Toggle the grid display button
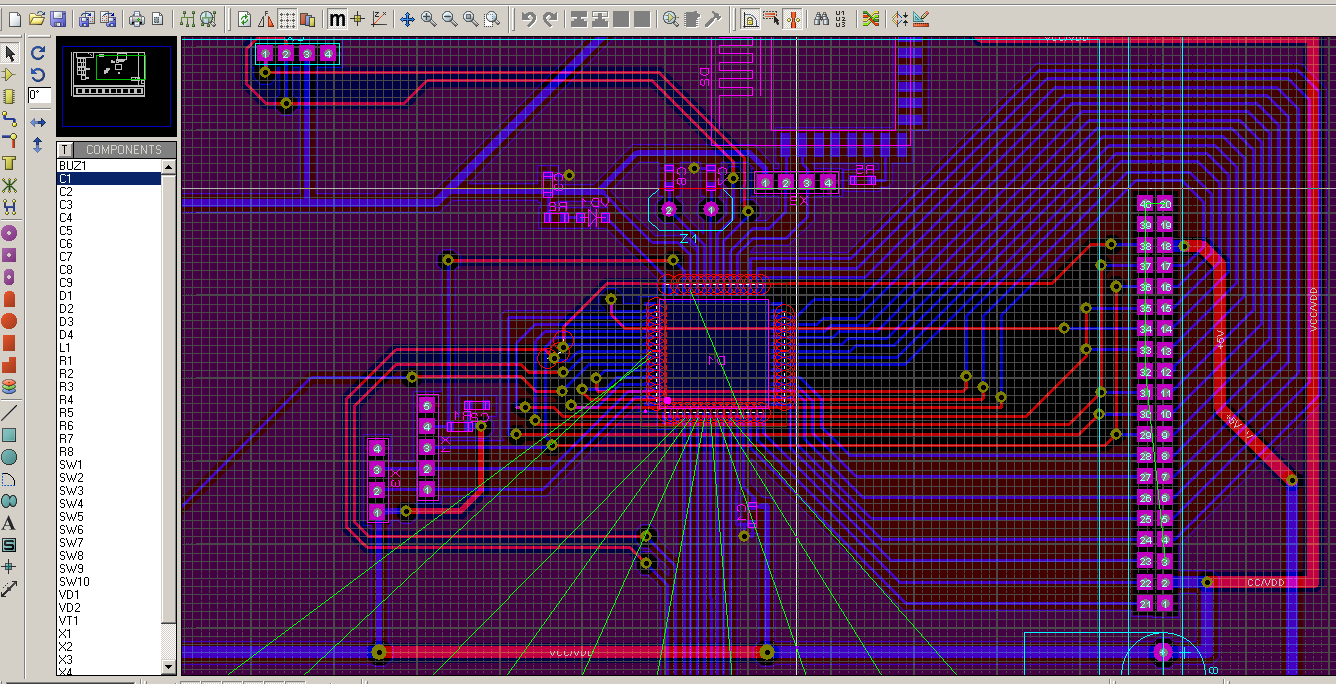Screen dimensions: 1336x684 (287, 19)
